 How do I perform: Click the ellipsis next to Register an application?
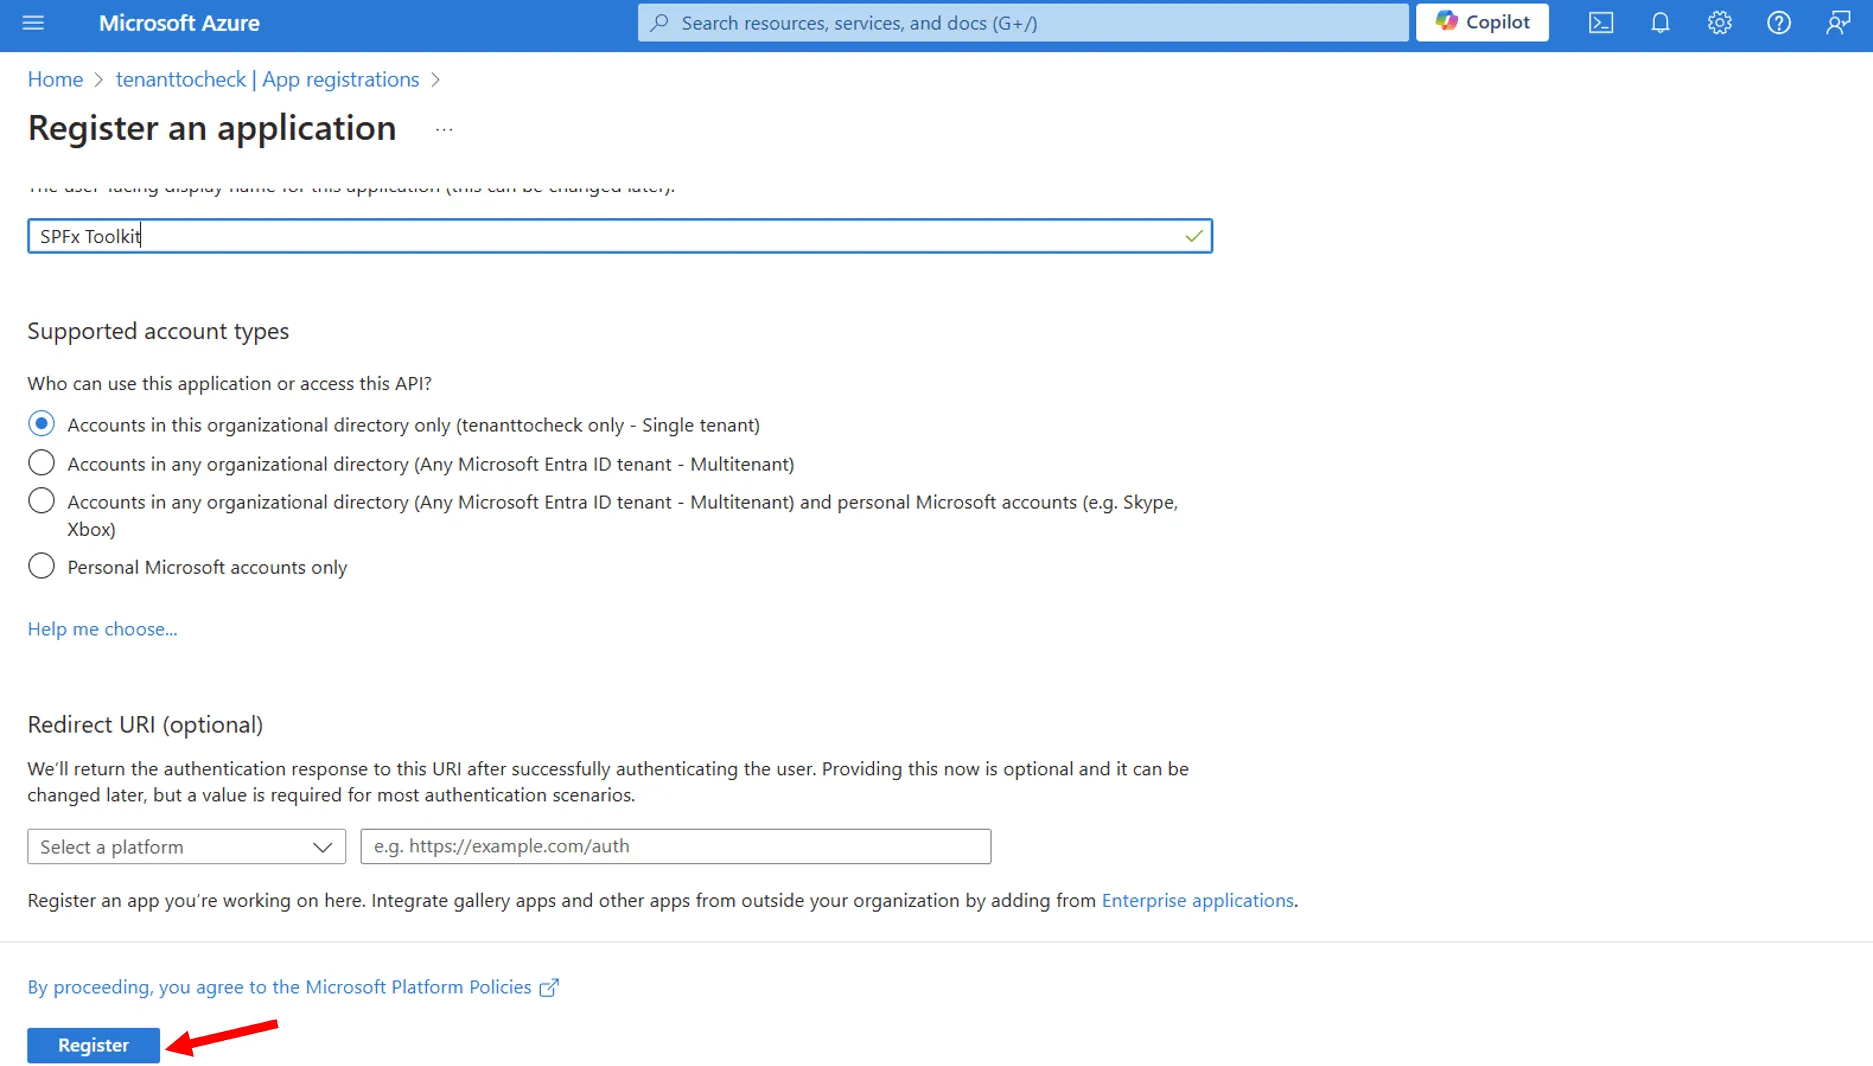pyautogui.click(x=444, y=130)
